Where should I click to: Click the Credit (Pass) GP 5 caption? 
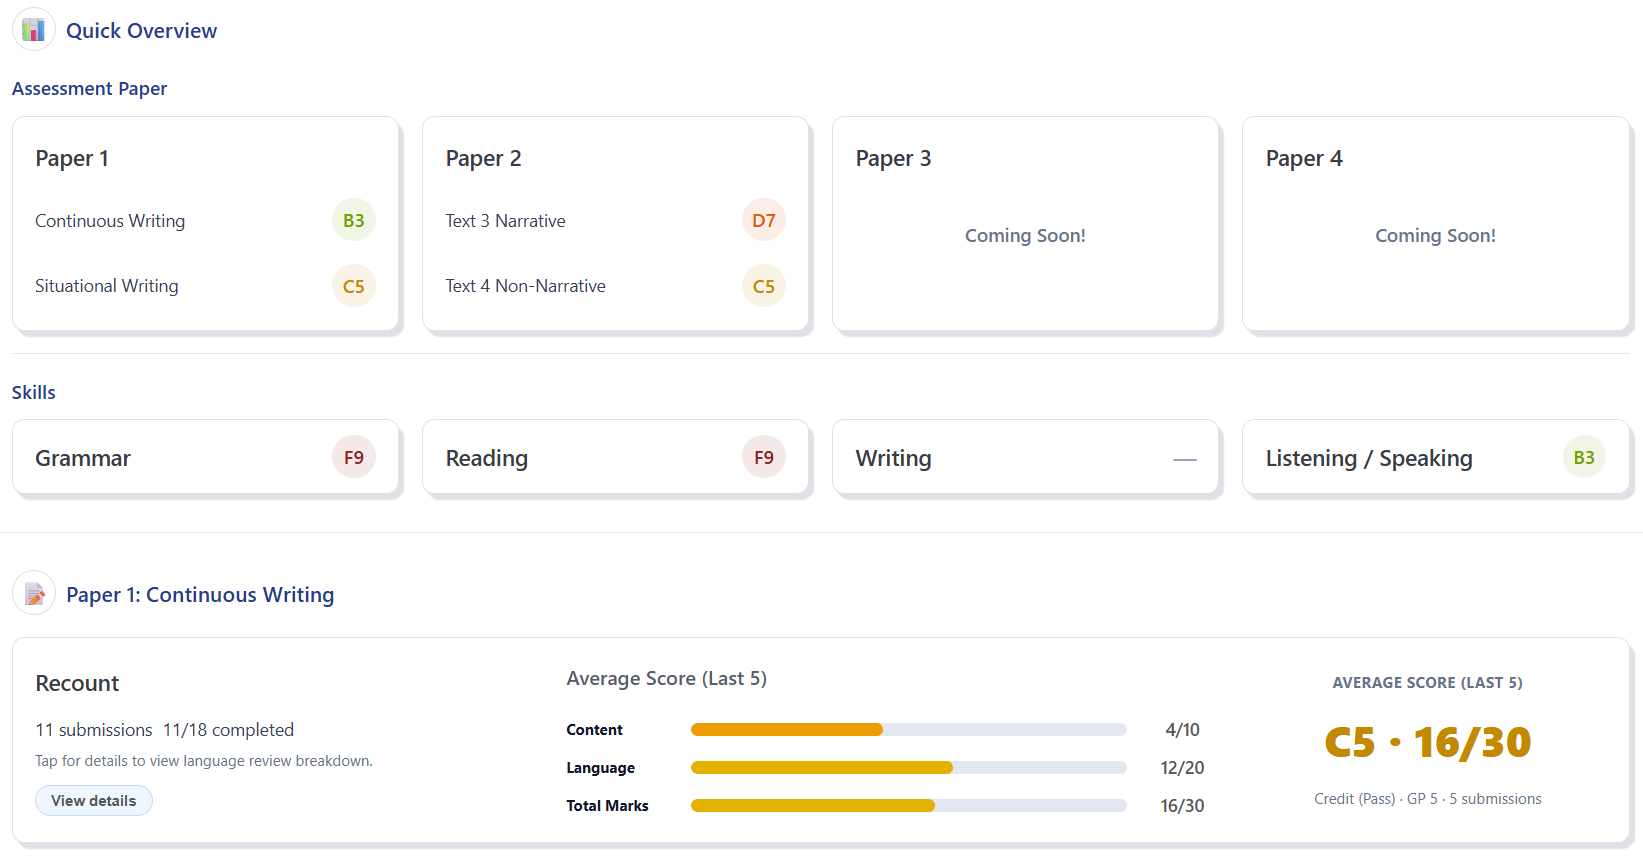pyautogui.click(x=1428, y=799)
